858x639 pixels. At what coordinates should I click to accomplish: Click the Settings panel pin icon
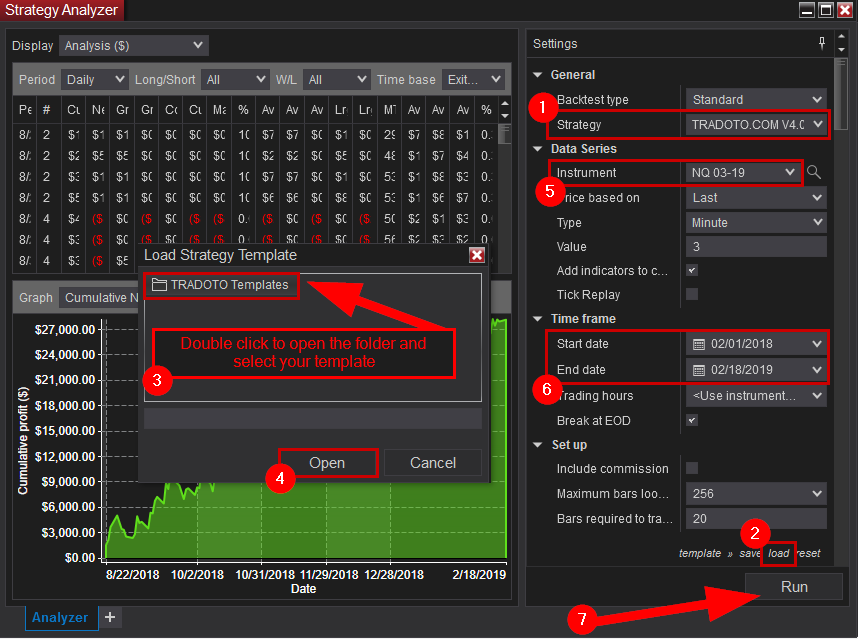822,43
